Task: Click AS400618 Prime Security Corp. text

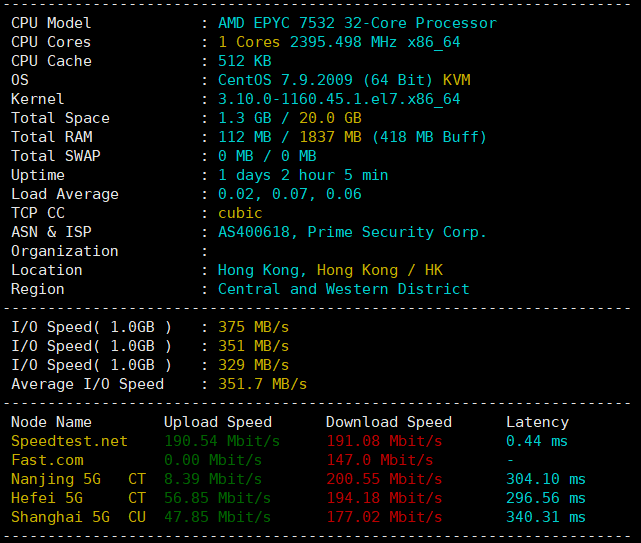Action: pyautogui.click(x=352, y=232)
